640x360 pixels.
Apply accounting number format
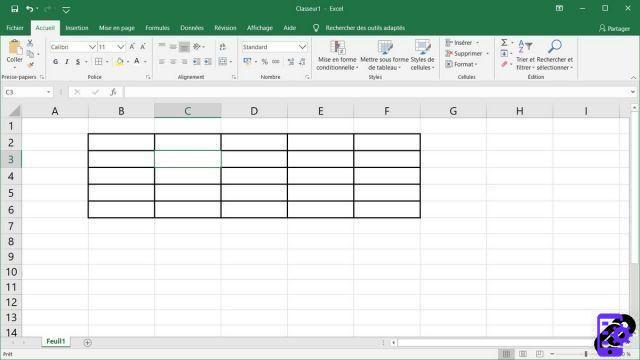coord(247,62)
